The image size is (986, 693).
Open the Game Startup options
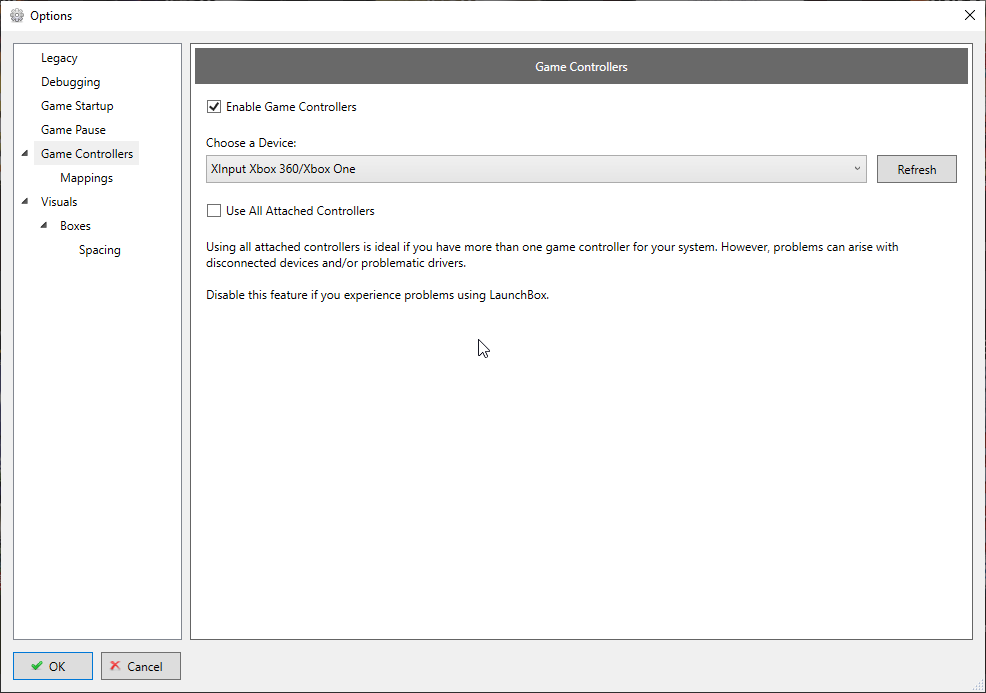point(77,106)
